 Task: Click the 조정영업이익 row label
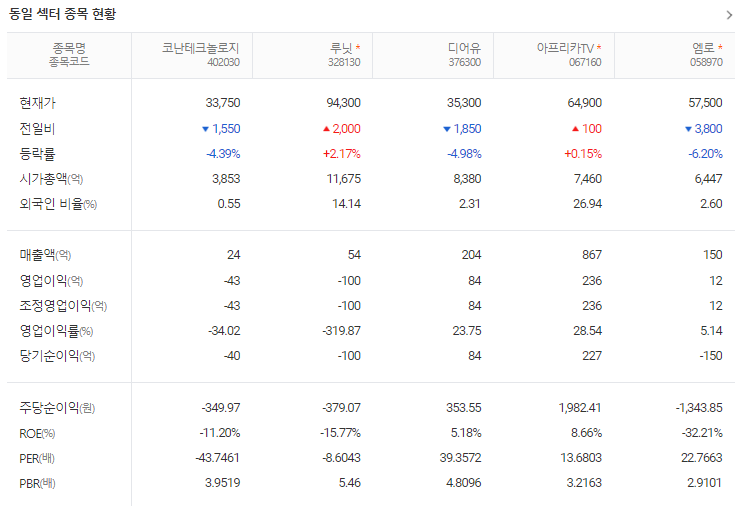(63, 305)
